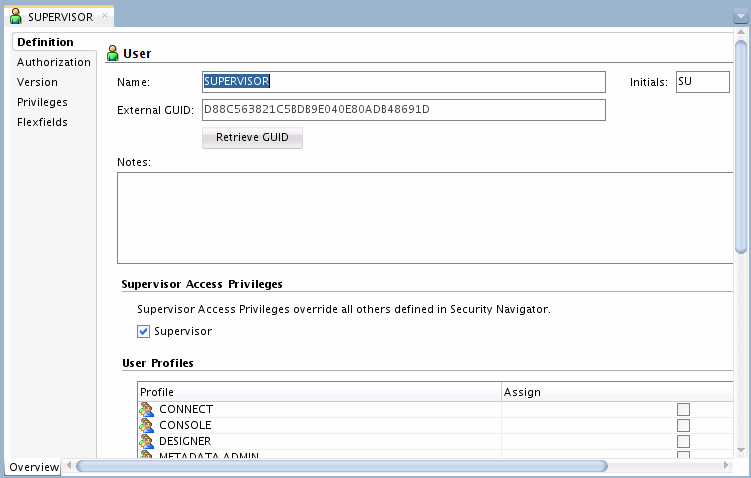Click the Profile column header
Screen dimensions: 751x478
tap(319, 392)
